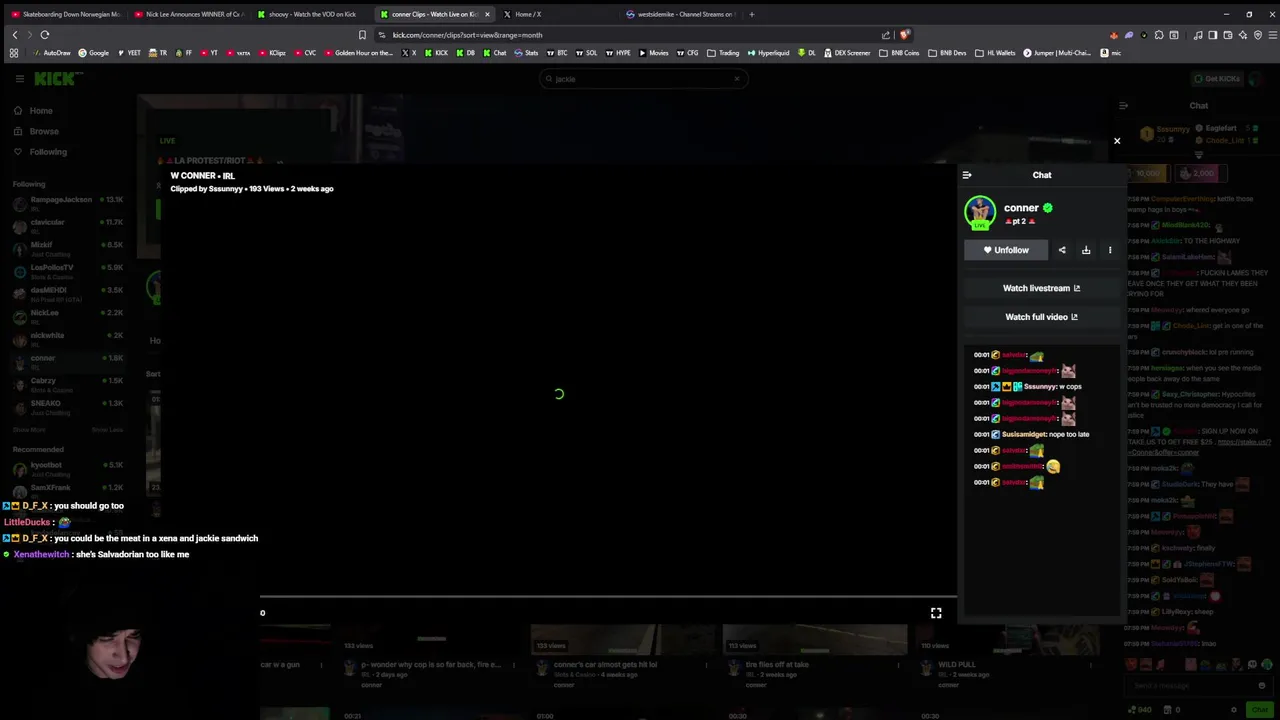Screen dimensions: 1280x720
Task: Open Mizkif channel in sidebar
Action: 68,248
